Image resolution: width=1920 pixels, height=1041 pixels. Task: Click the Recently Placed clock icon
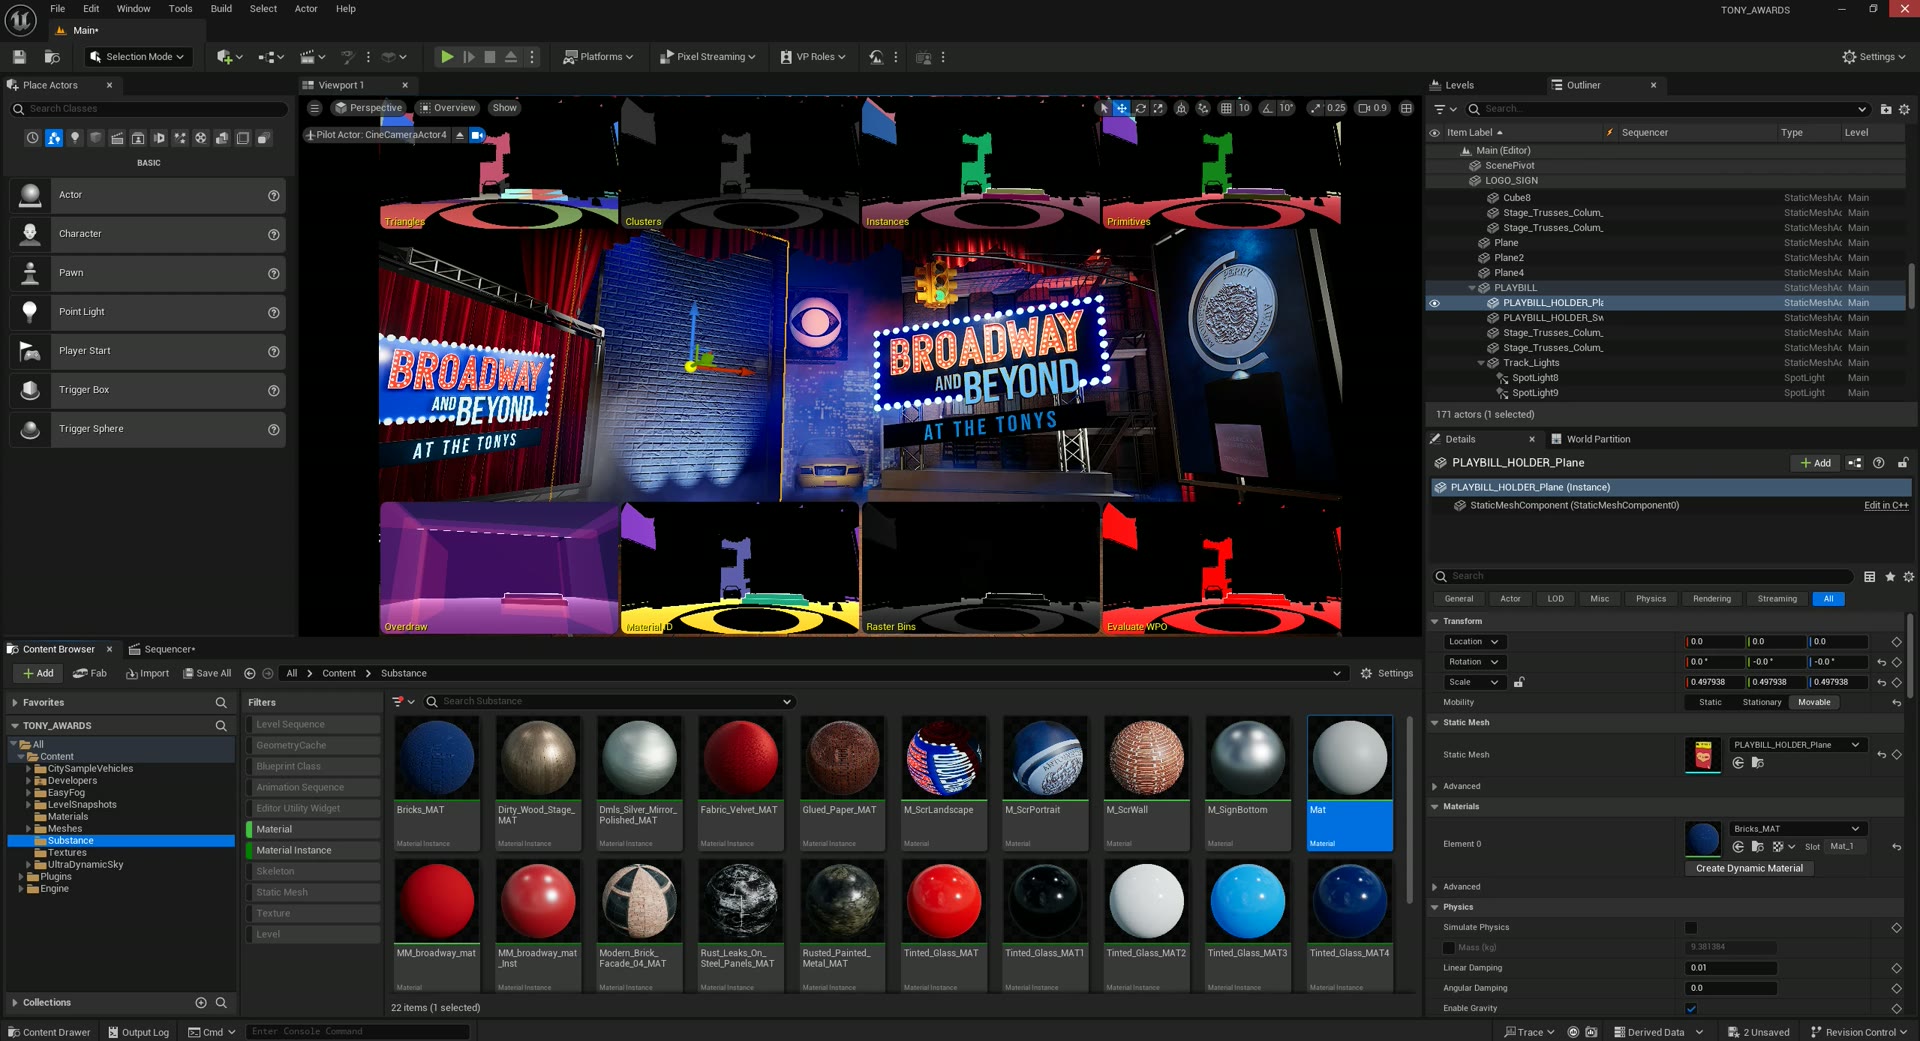33,138
